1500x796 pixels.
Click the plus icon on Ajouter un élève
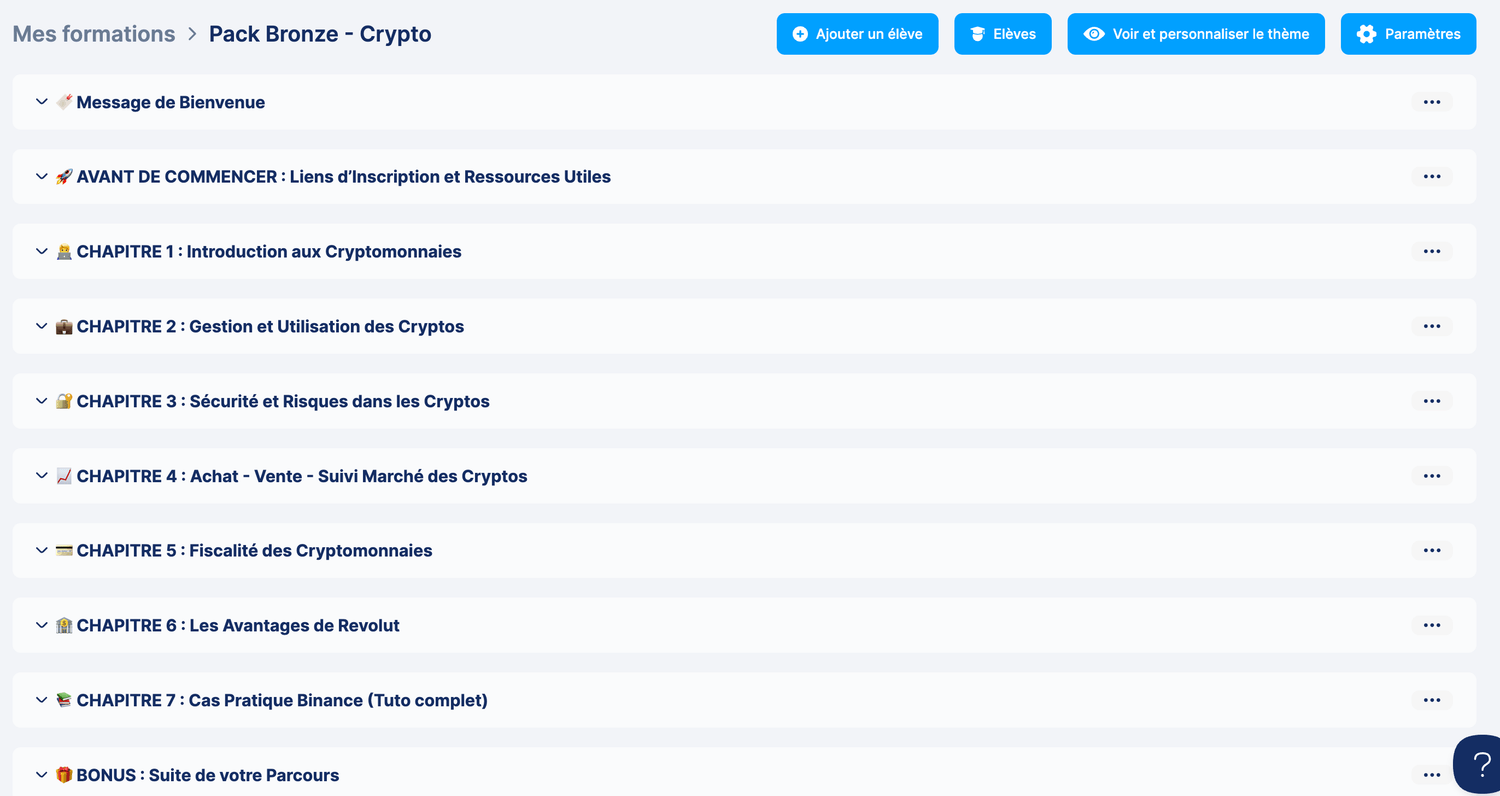800,34
